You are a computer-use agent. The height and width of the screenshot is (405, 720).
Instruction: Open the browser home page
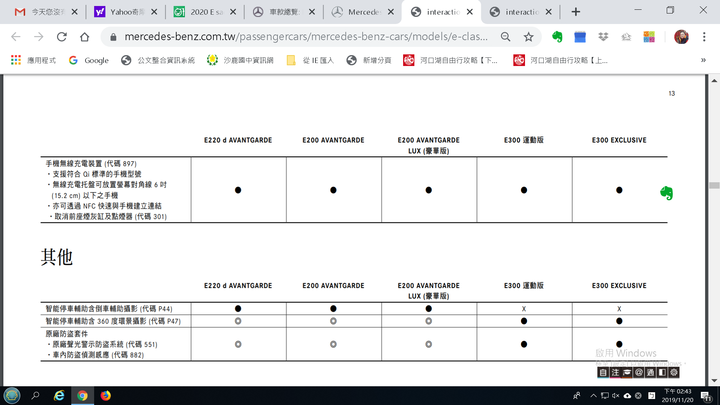click(84, 37)
